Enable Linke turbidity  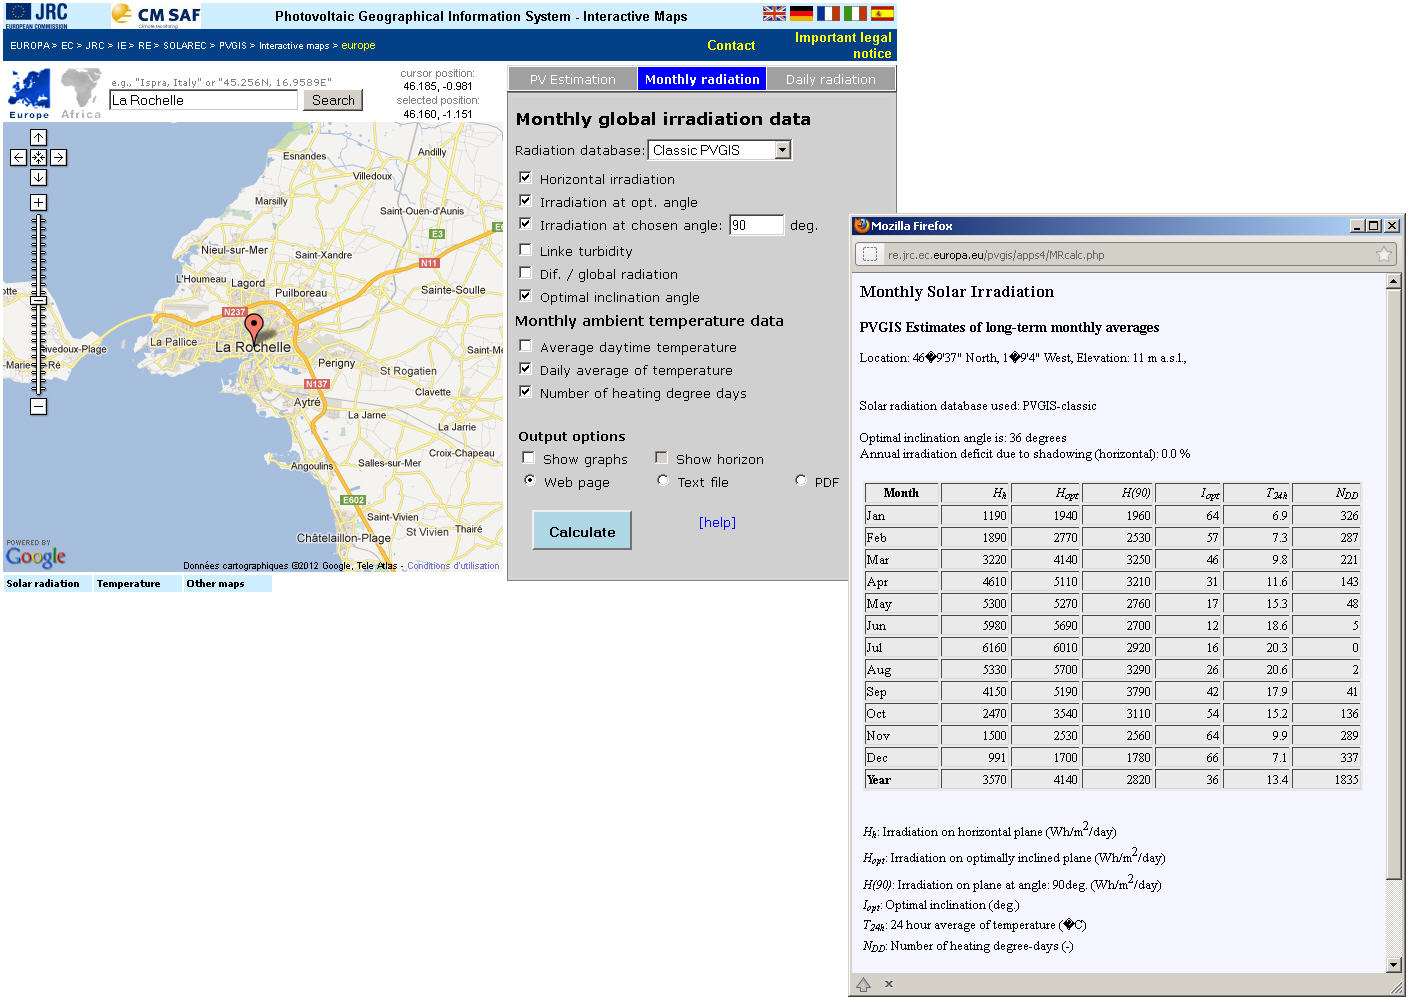pyautogui.click(x=525, y=250)
